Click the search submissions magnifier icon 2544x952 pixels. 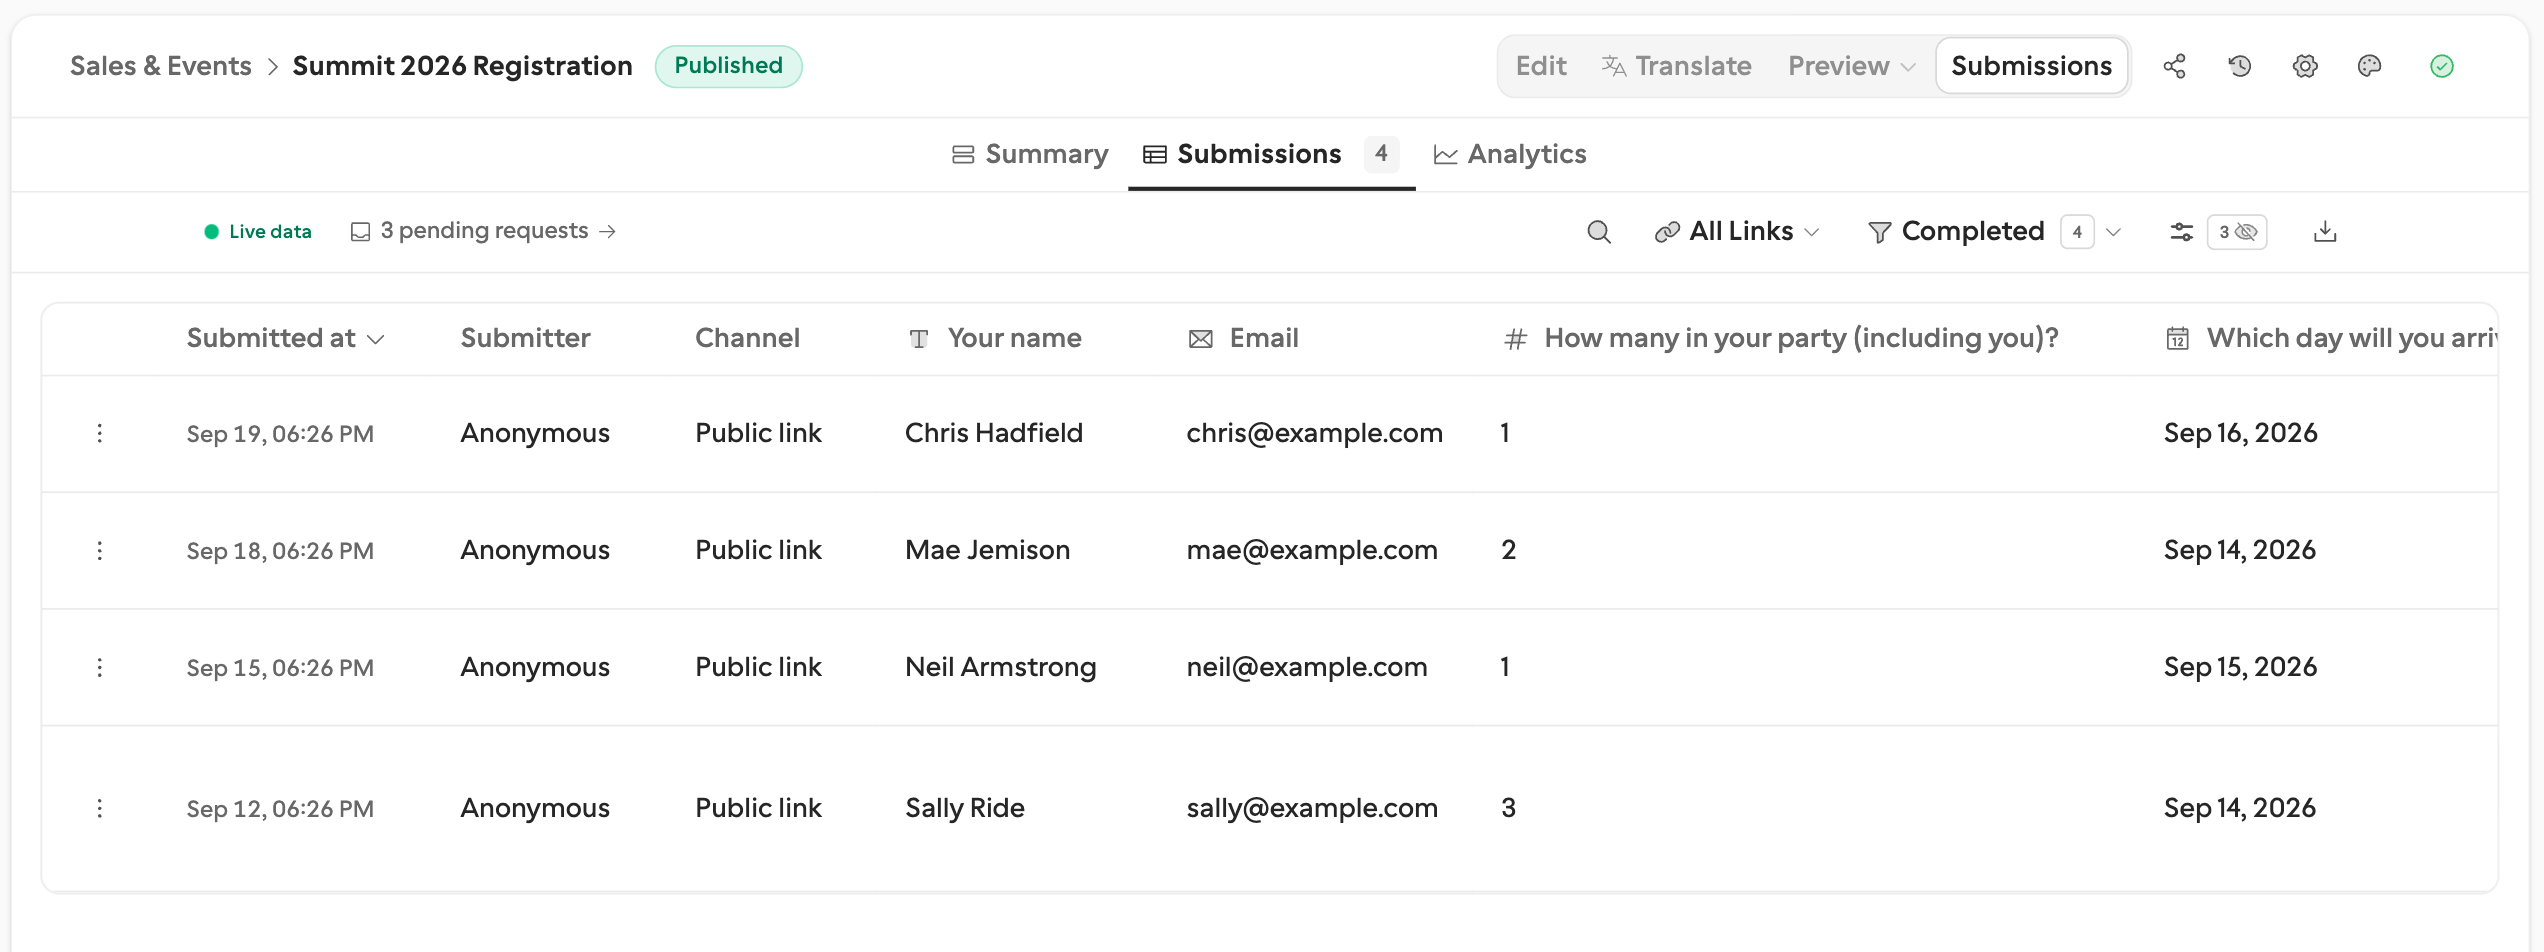[x=1599, y=232]
